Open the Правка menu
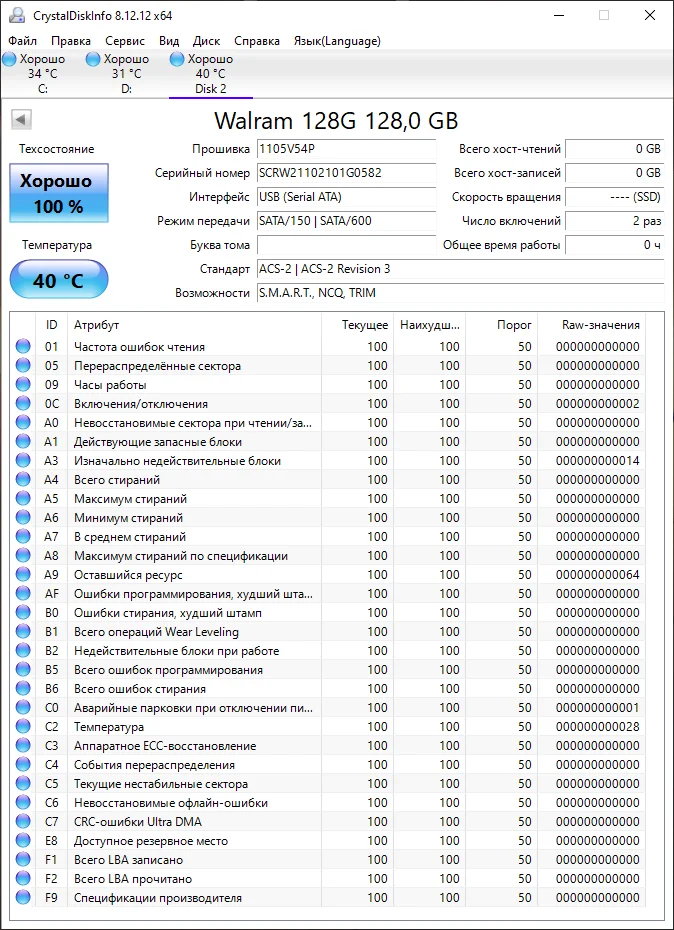This screenshot has width=674, height=930. 71,41
